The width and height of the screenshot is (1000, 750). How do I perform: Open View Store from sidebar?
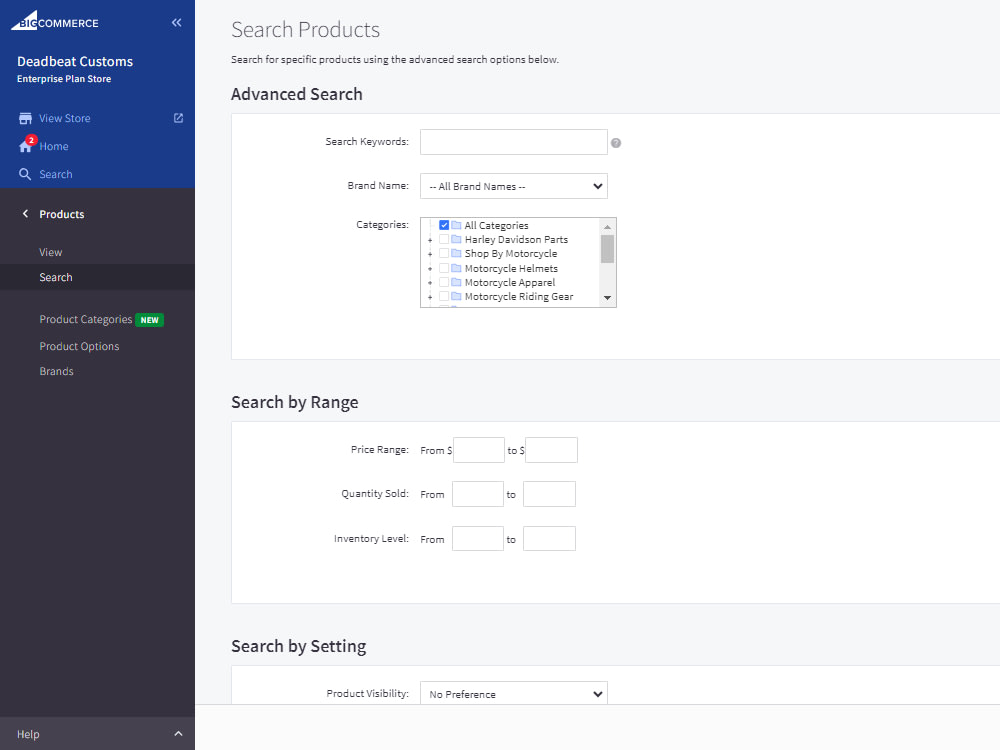(64, 119)
